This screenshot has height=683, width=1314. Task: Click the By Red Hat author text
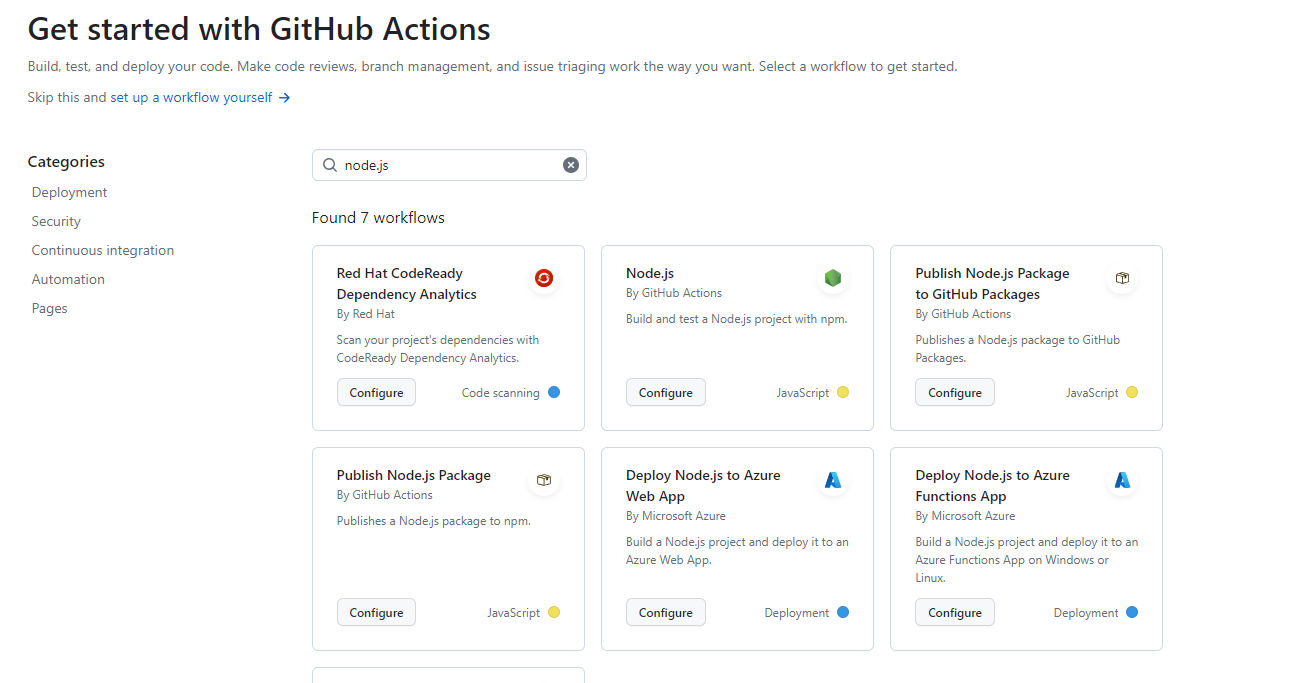[366, 314]
